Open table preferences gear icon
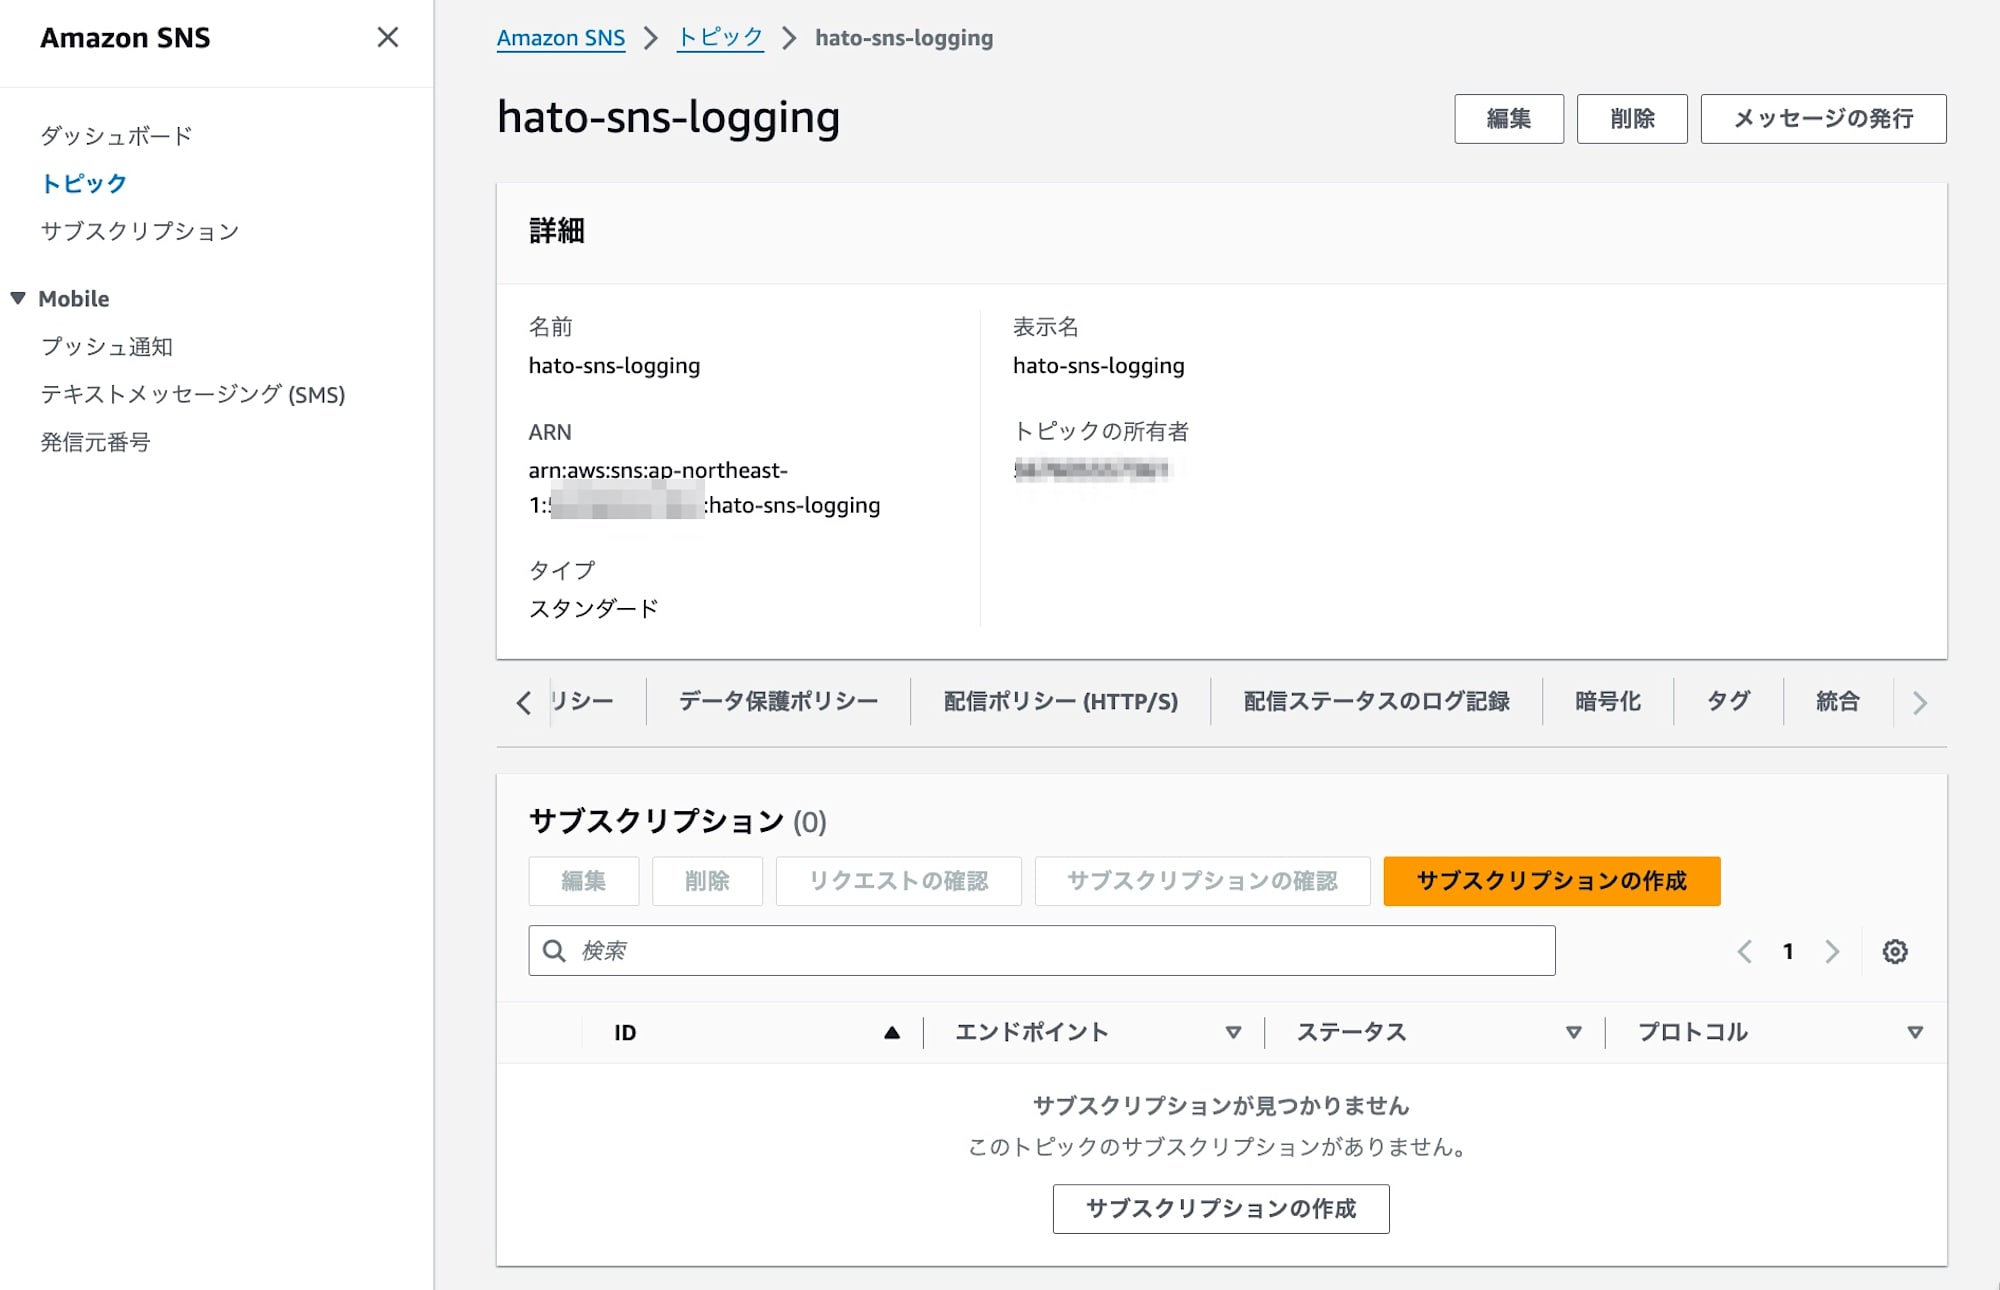Image resolution: width=2000 pixels, height=1290 pixels. [1895, 951]
